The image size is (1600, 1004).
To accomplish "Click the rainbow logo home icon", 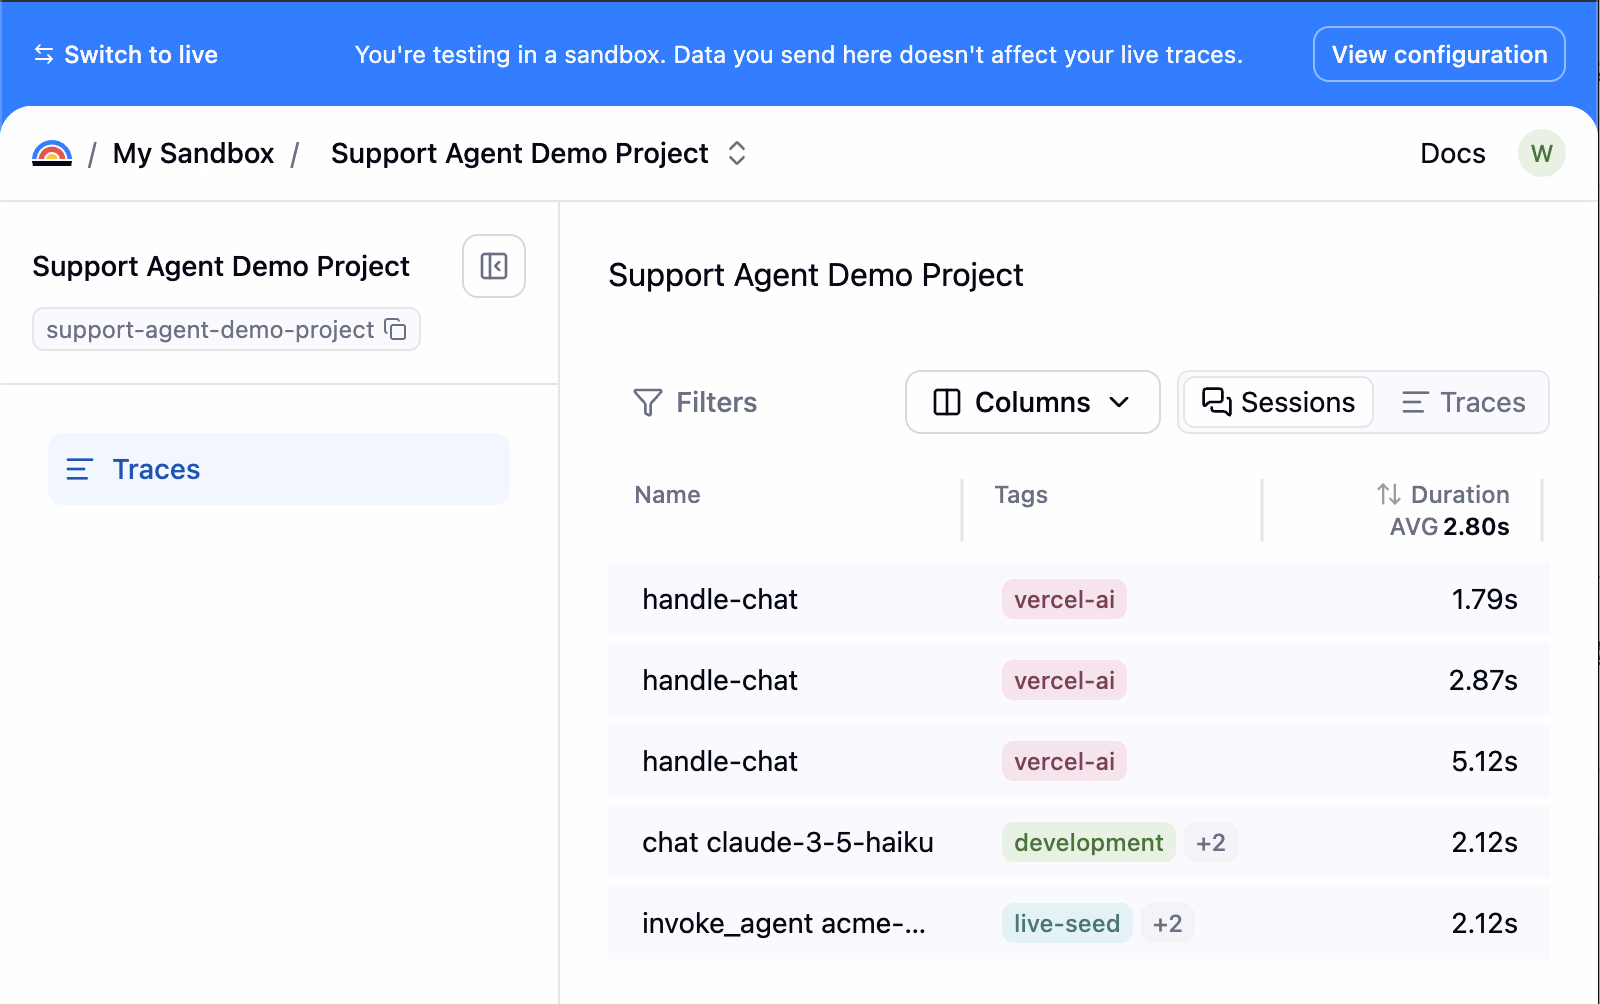I will point(52,153).
